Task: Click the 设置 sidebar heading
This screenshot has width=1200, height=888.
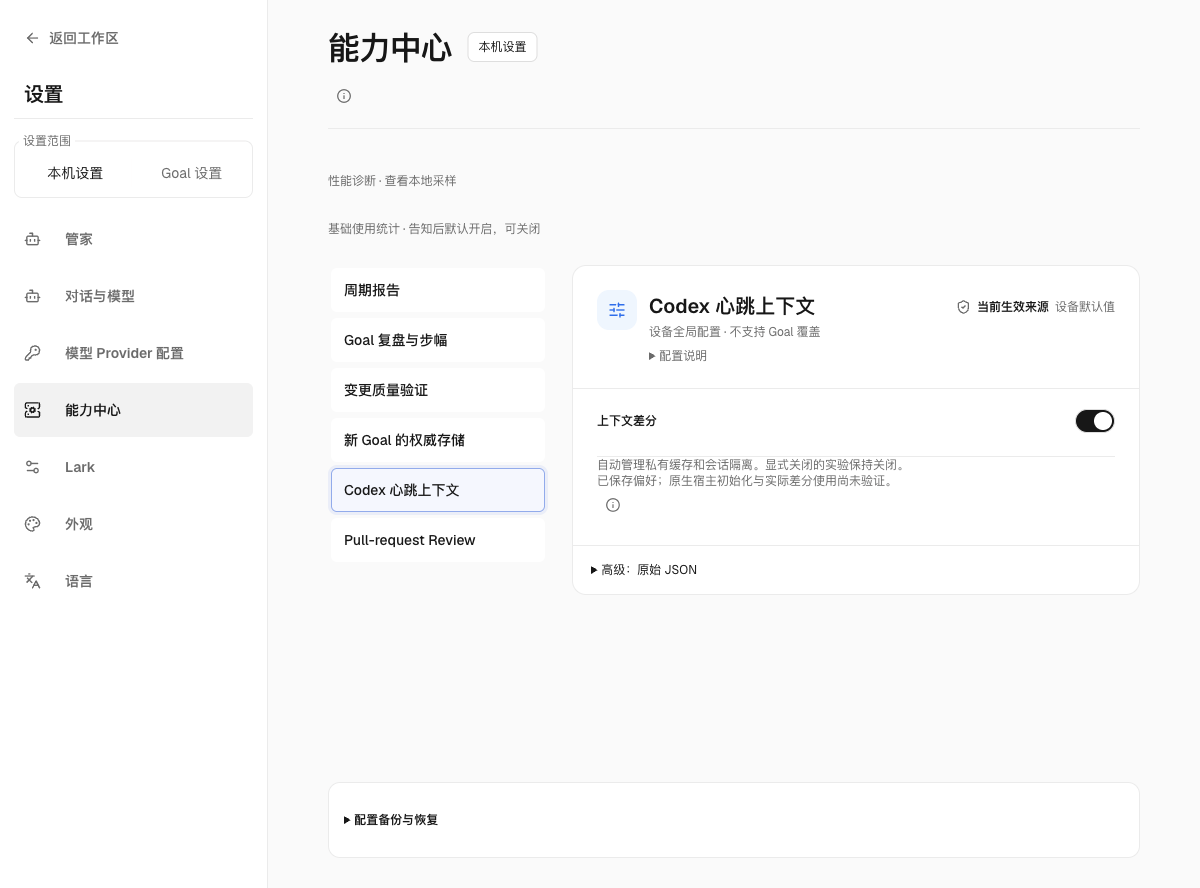Action: [44, 95]
